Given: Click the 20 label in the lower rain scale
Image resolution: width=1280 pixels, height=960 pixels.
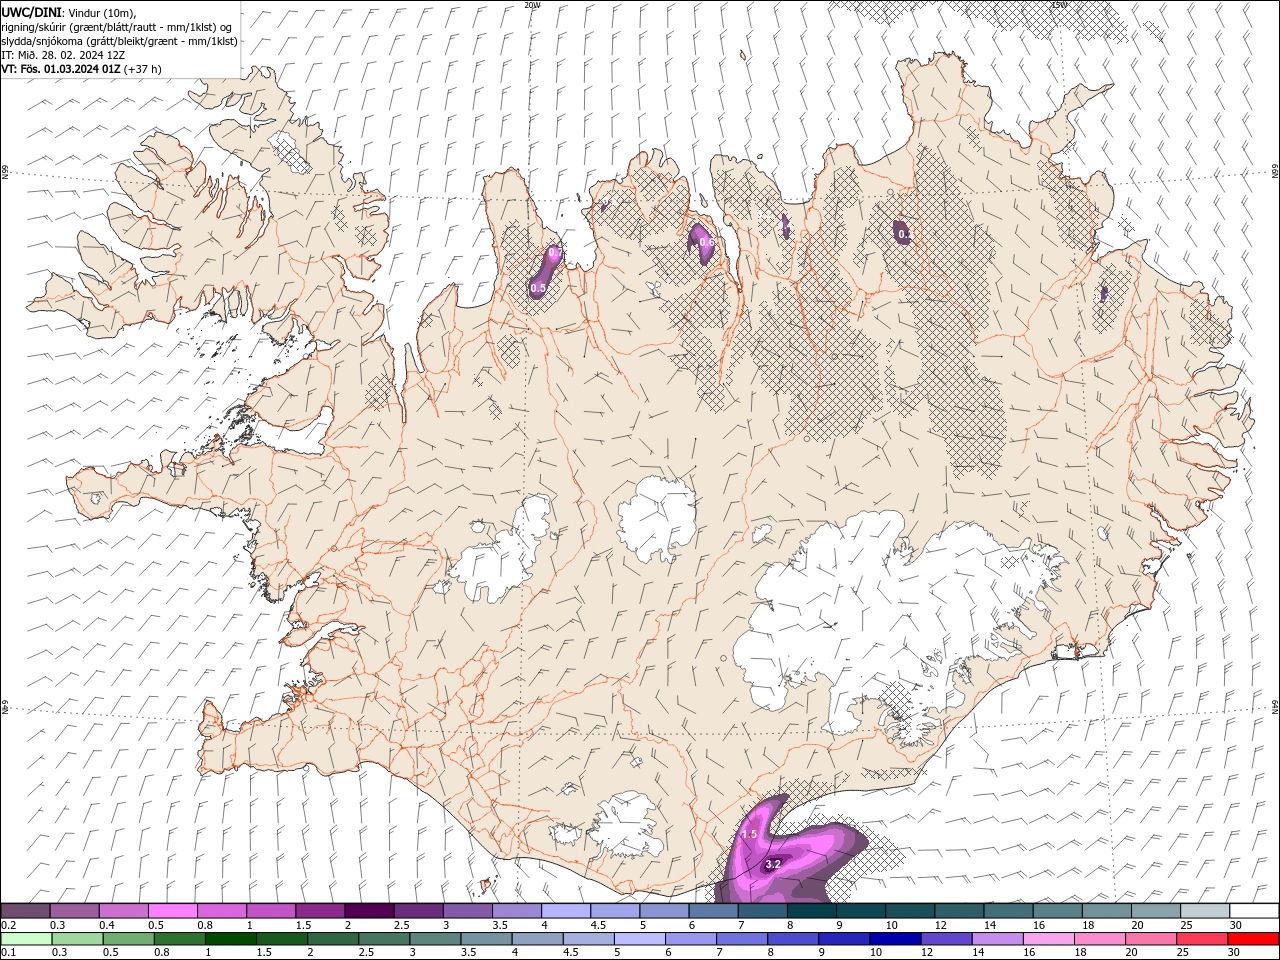Looking at the screenshot, I should (x=1131, y=953).
